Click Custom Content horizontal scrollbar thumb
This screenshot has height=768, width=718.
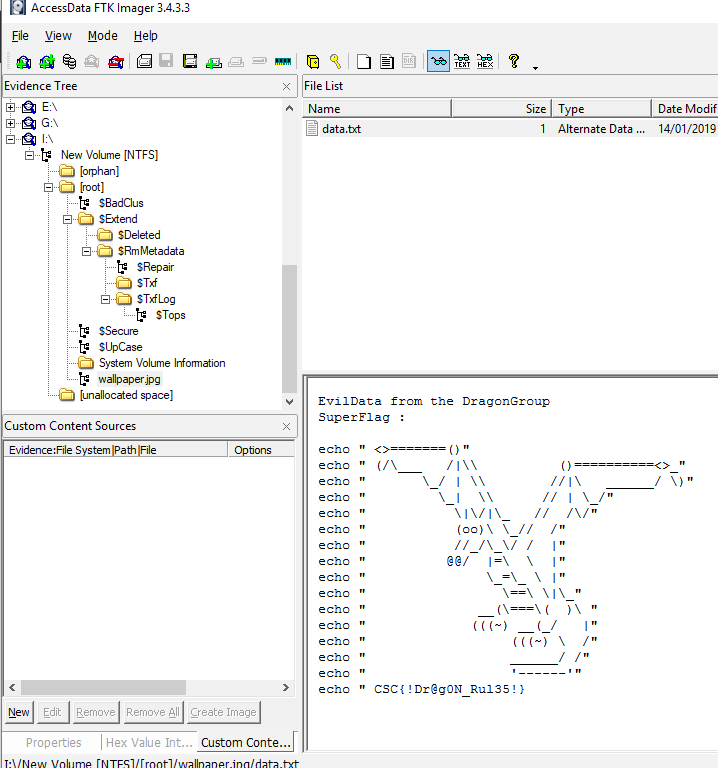point(103,687)
